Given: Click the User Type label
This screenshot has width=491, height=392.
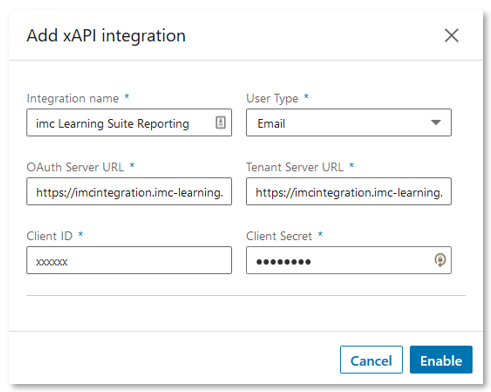Looking at the screenshot, I should pyautogui.click(x=272, y=98).
